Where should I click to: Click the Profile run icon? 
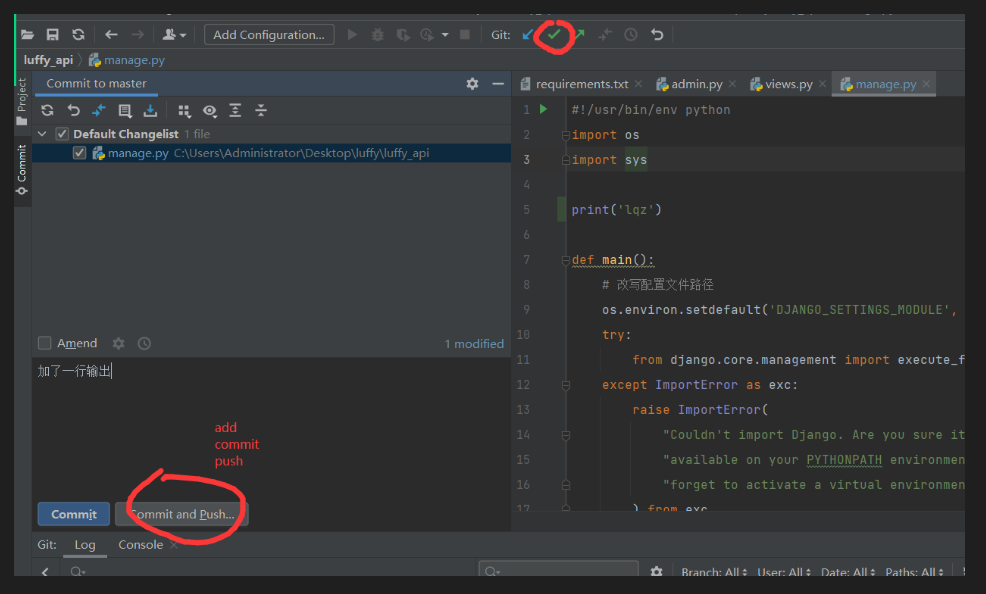coord(427,35)
